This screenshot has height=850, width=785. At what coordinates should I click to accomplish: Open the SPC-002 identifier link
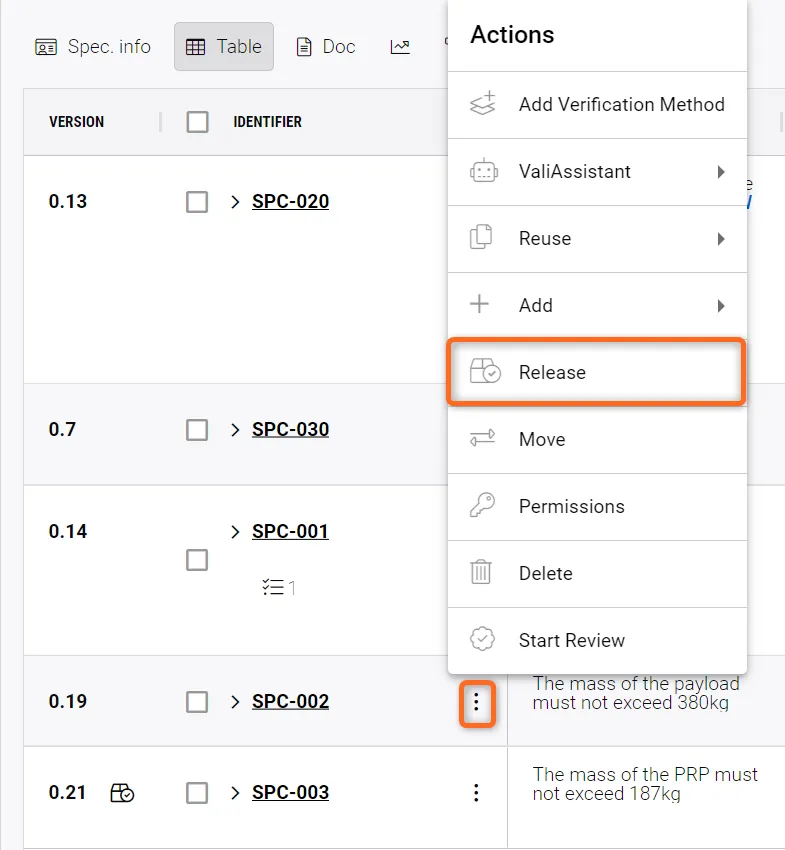click(290, 702)
